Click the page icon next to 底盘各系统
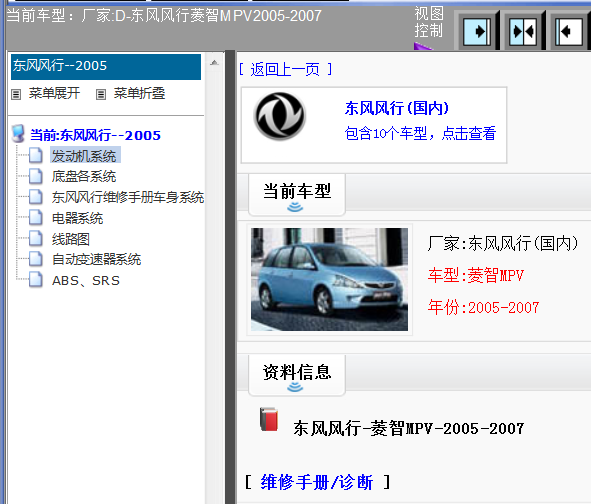Screen dimensions: 591x504 [36, 176]
